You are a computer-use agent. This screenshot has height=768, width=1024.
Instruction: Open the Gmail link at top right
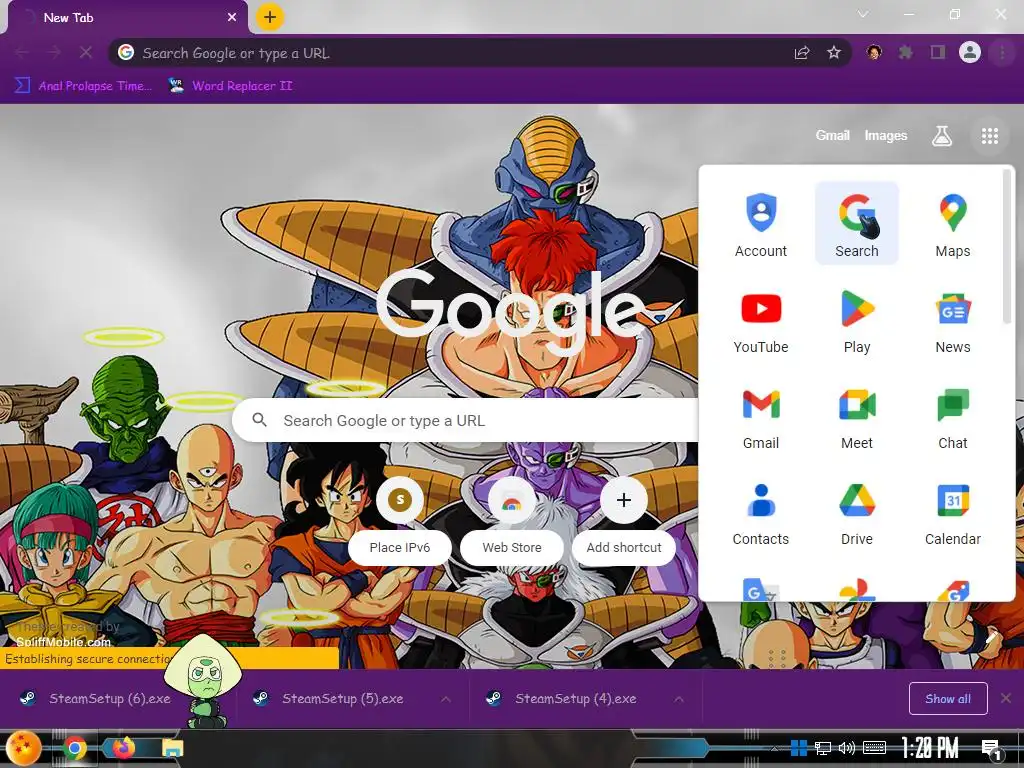click(x=832, y=136)
